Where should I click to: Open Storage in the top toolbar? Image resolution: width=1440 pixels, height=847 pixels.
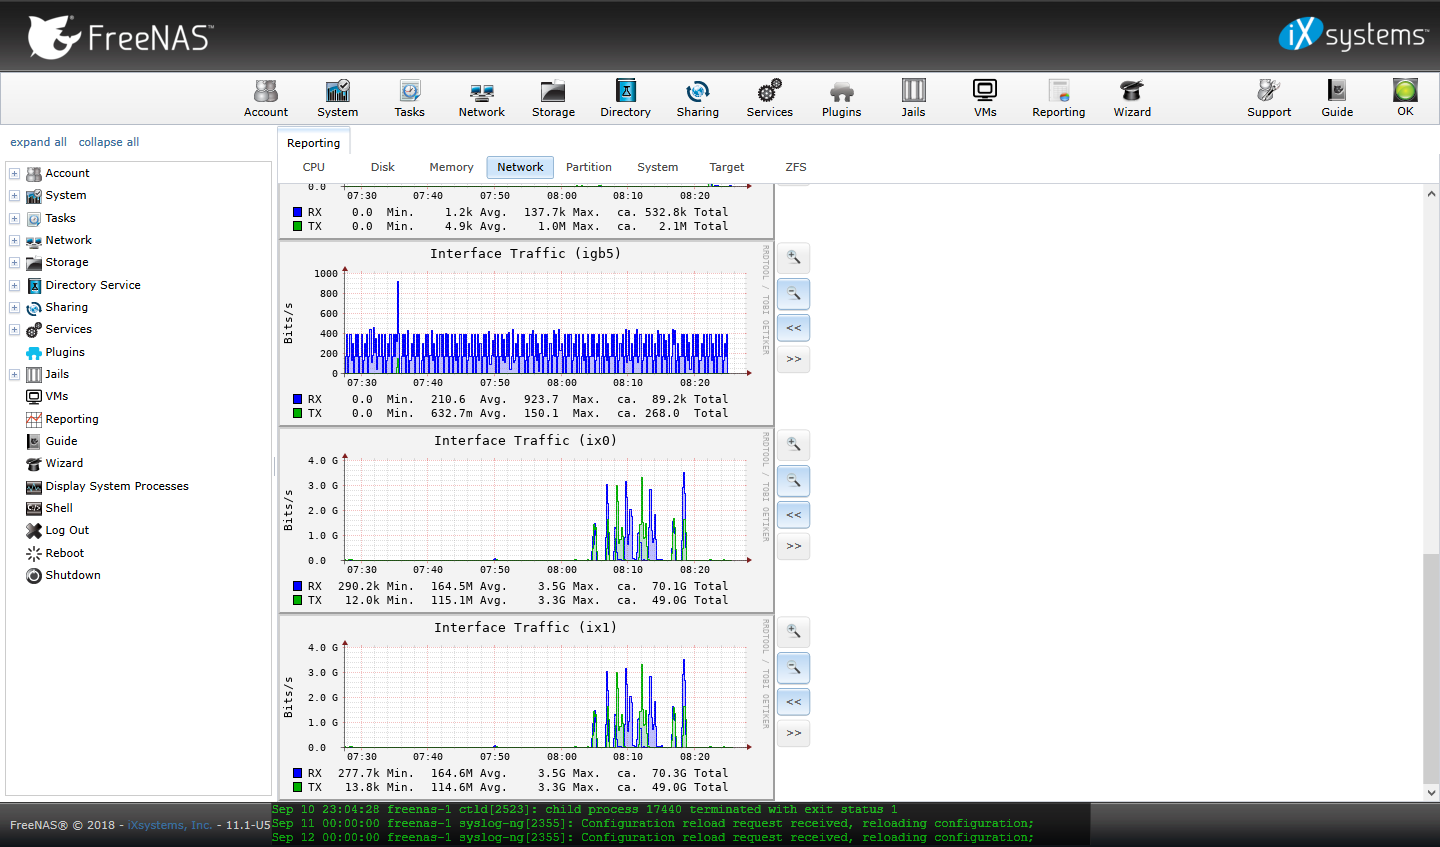click(x=554, y=98)
